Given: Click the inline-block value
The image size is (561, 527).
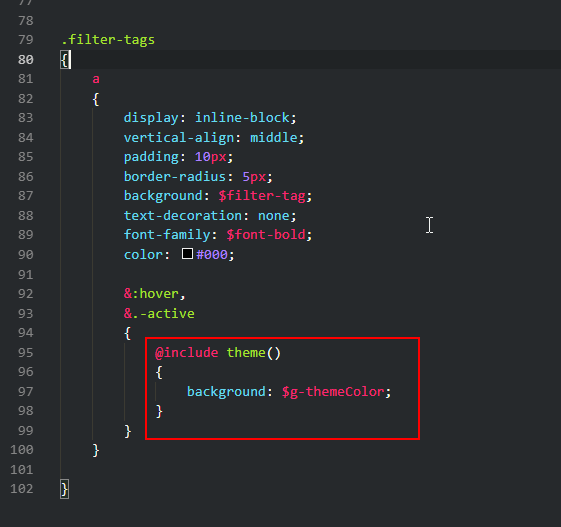Looking at the screenshot, I should [x=242, y=118].
